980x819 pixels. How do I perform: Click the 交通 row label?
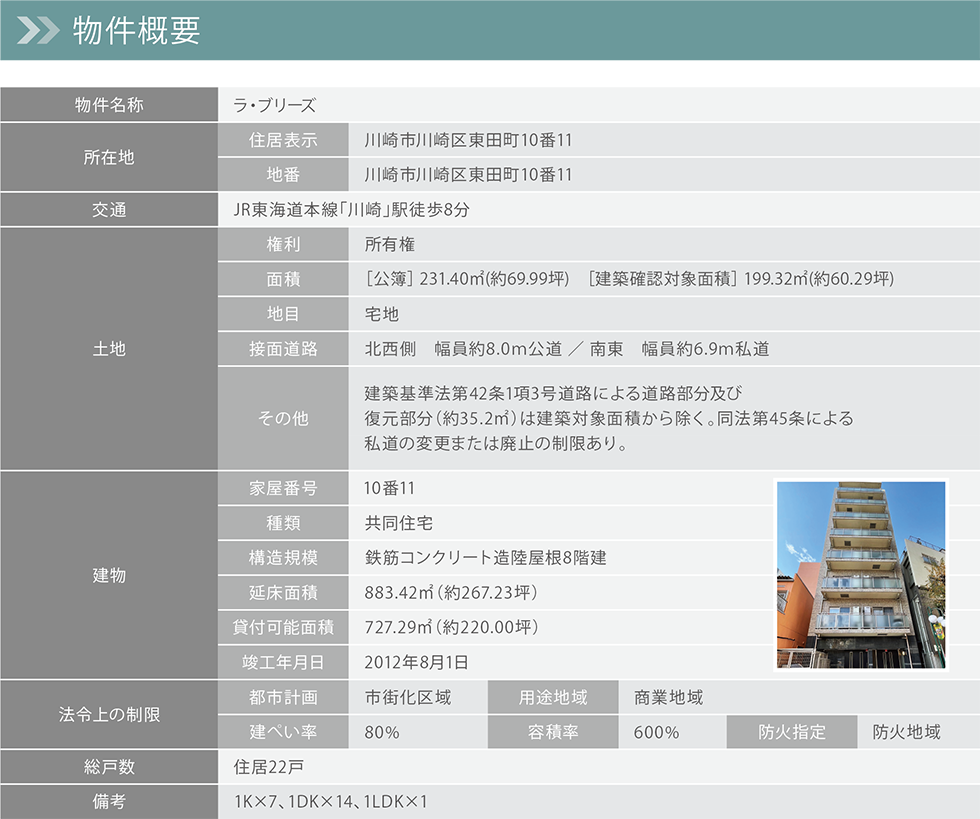point(109,210)
